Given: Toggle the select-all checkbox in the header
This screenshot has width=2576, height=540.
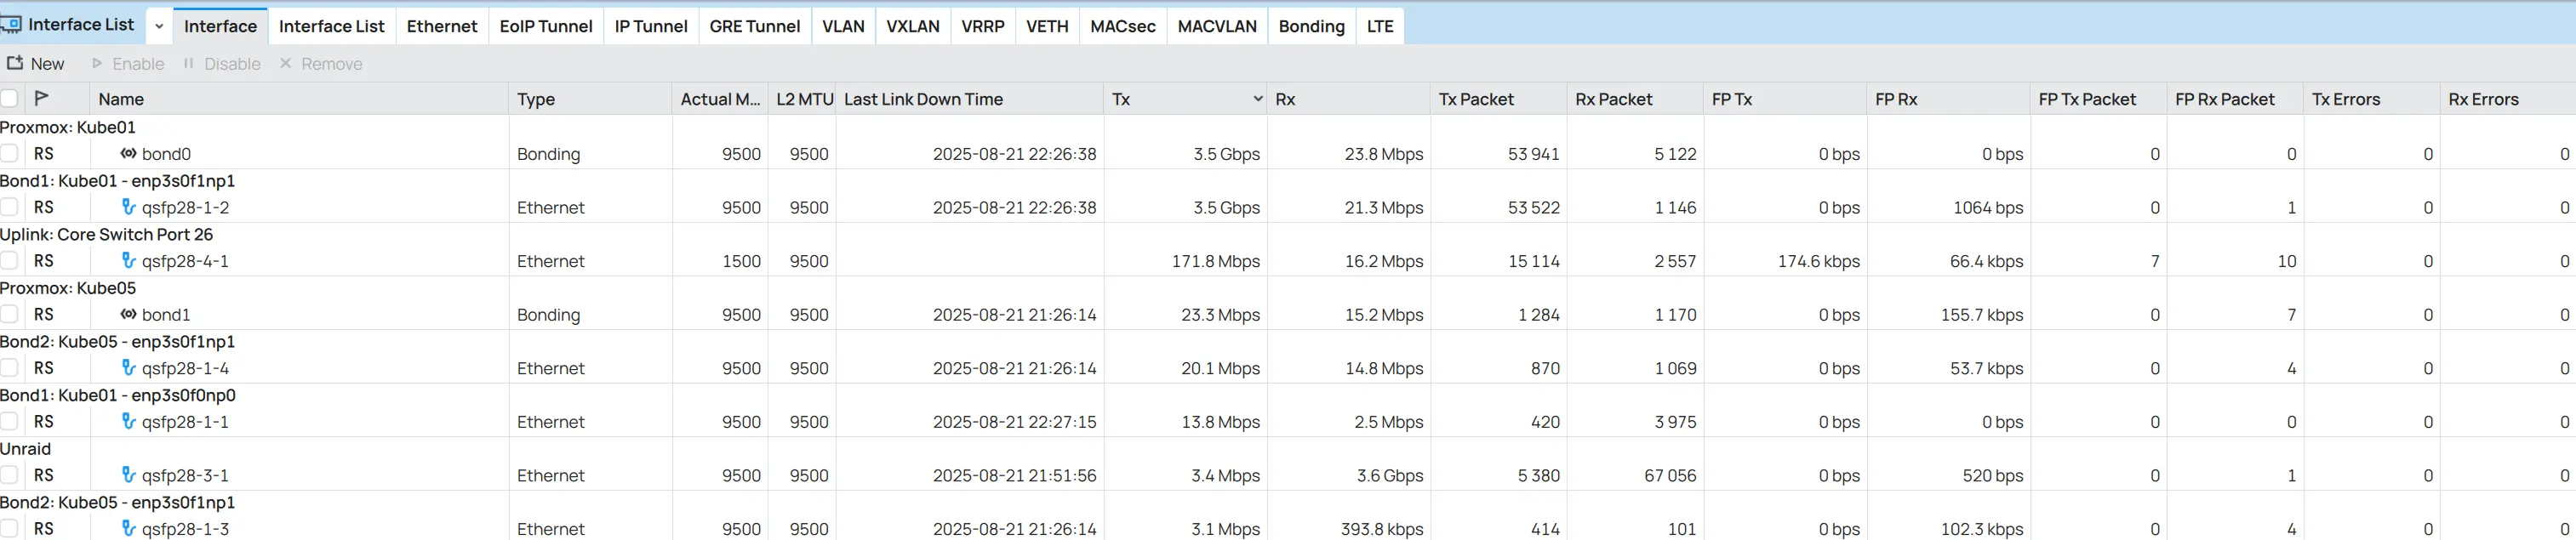Looking at the screenshot, I should click(9, 98).
